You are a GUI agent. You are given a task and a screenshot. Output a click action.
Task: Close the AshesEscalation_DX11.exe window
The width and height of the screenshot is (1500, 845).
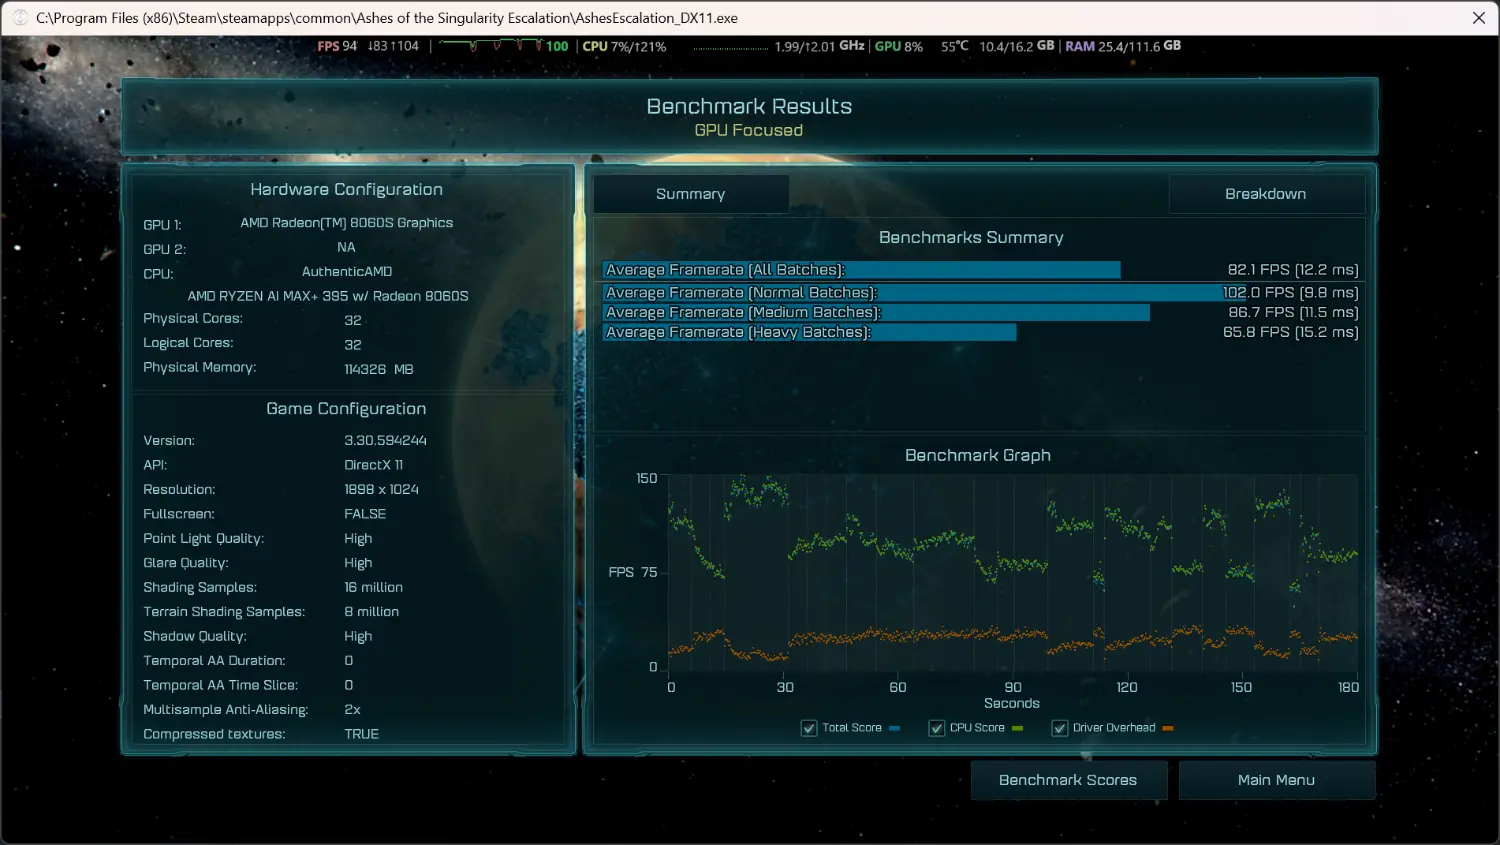(x=1479, y=18)
